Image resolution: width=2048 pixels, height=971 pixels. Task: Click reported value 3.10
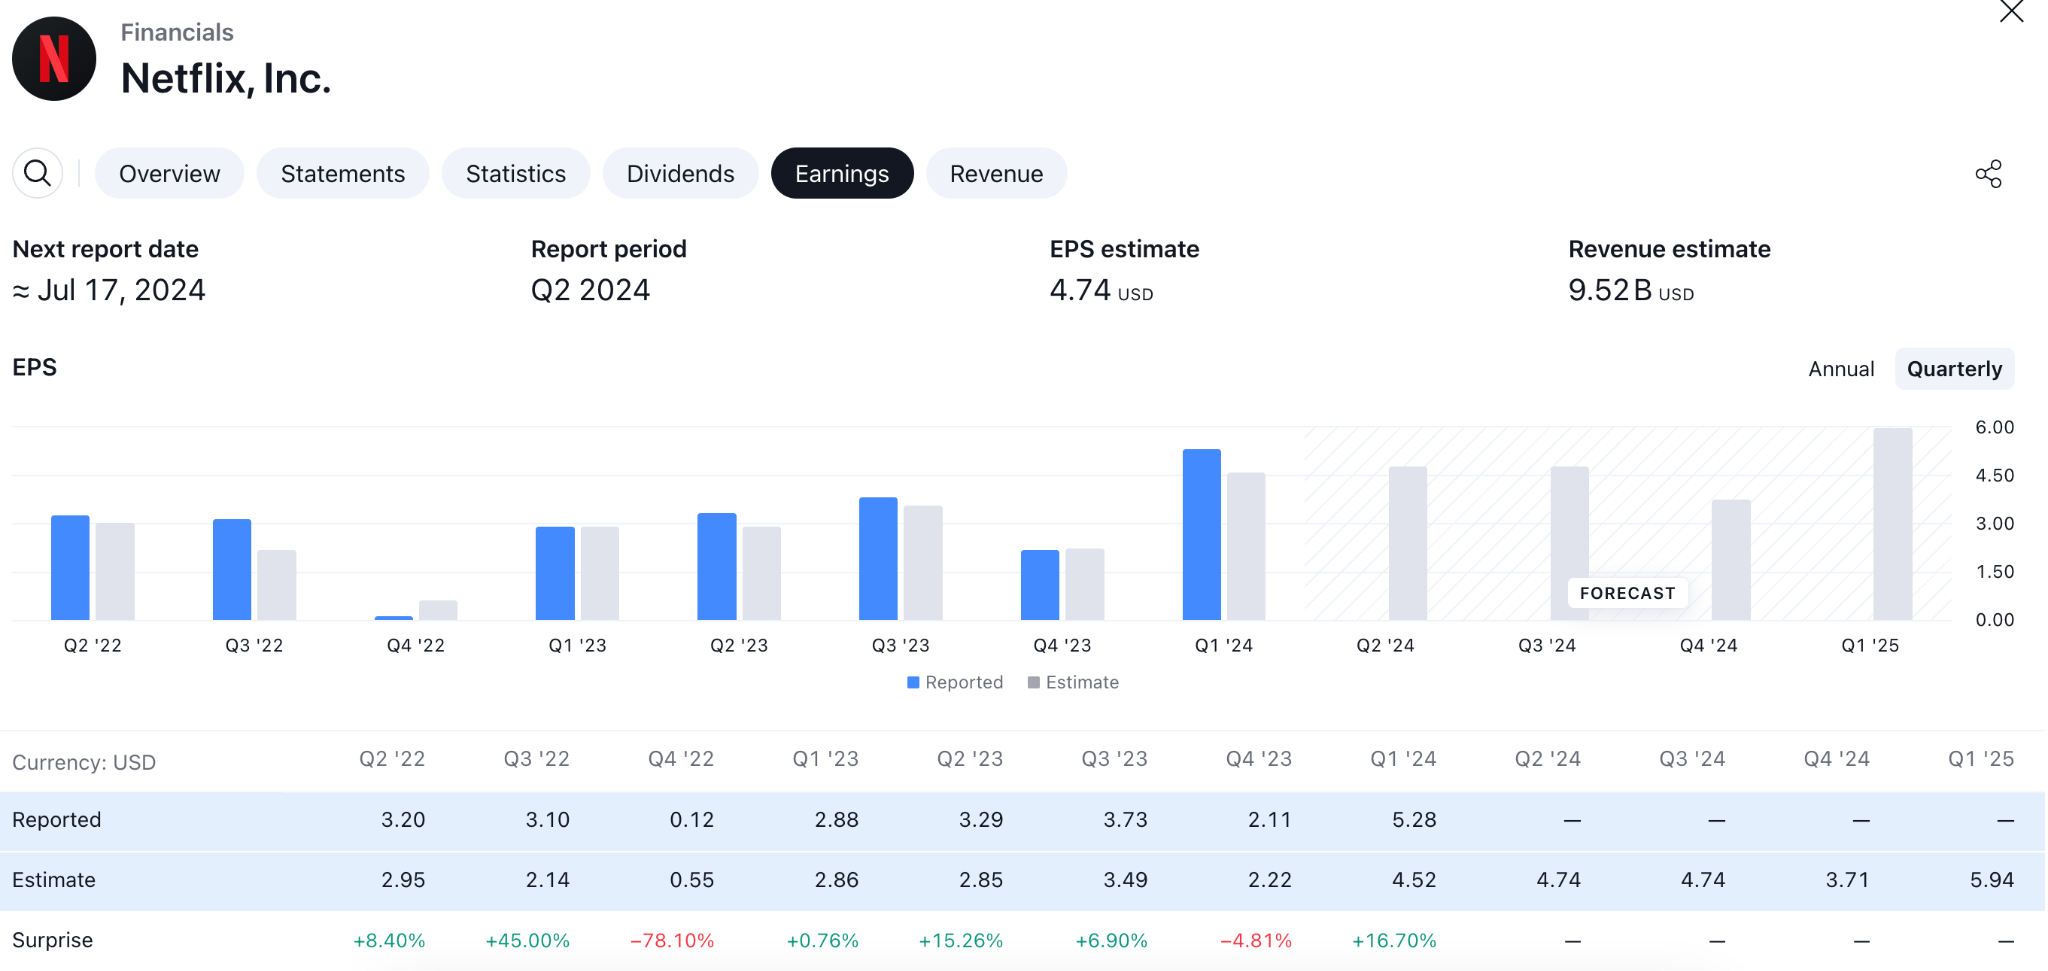[548, 820]
